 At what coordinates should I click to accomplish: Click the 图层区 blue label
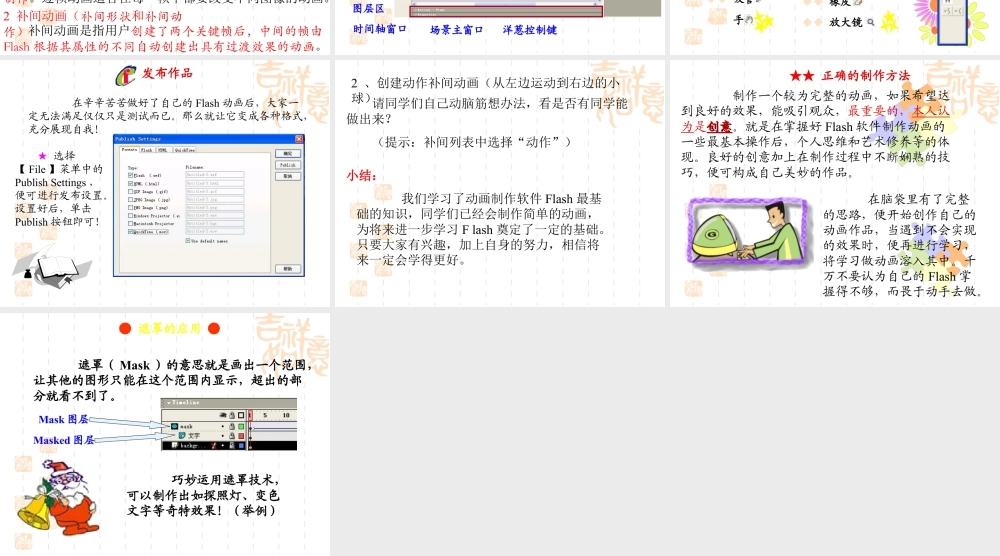click(x=369, y=8)
